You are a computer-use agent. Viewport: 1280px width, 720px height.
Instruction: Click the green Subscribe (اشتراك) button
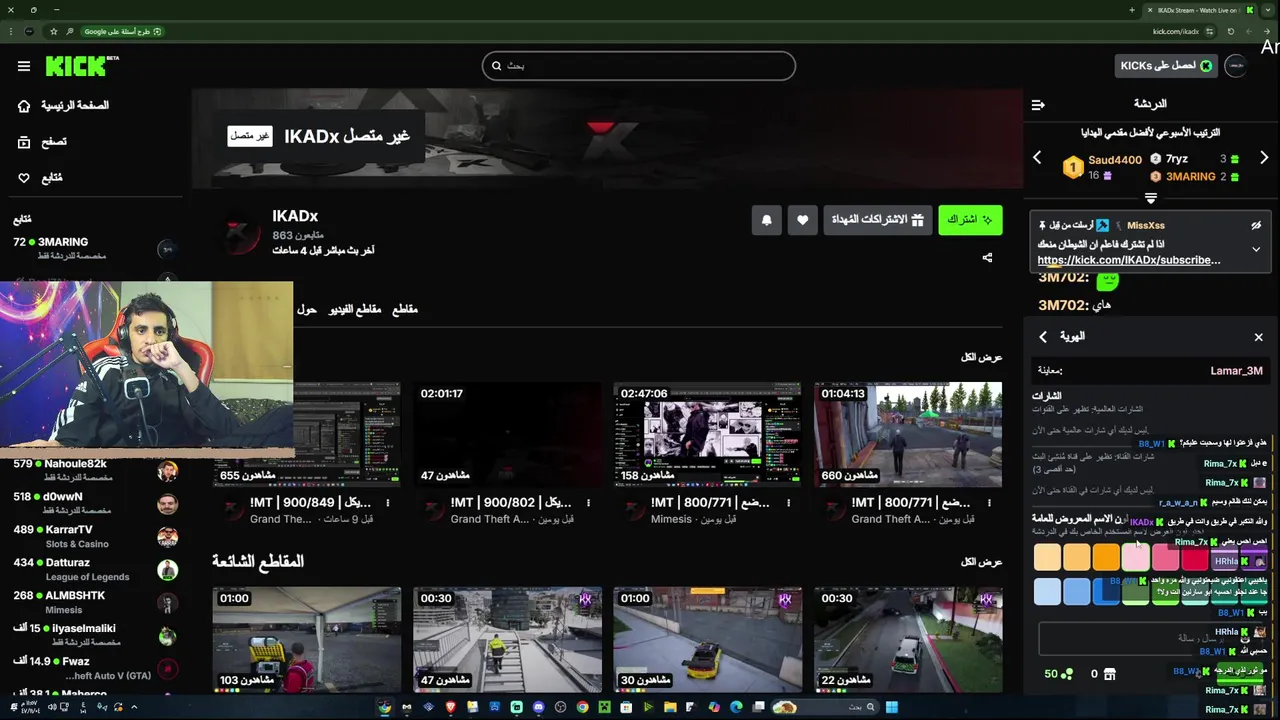coord(970,220)
